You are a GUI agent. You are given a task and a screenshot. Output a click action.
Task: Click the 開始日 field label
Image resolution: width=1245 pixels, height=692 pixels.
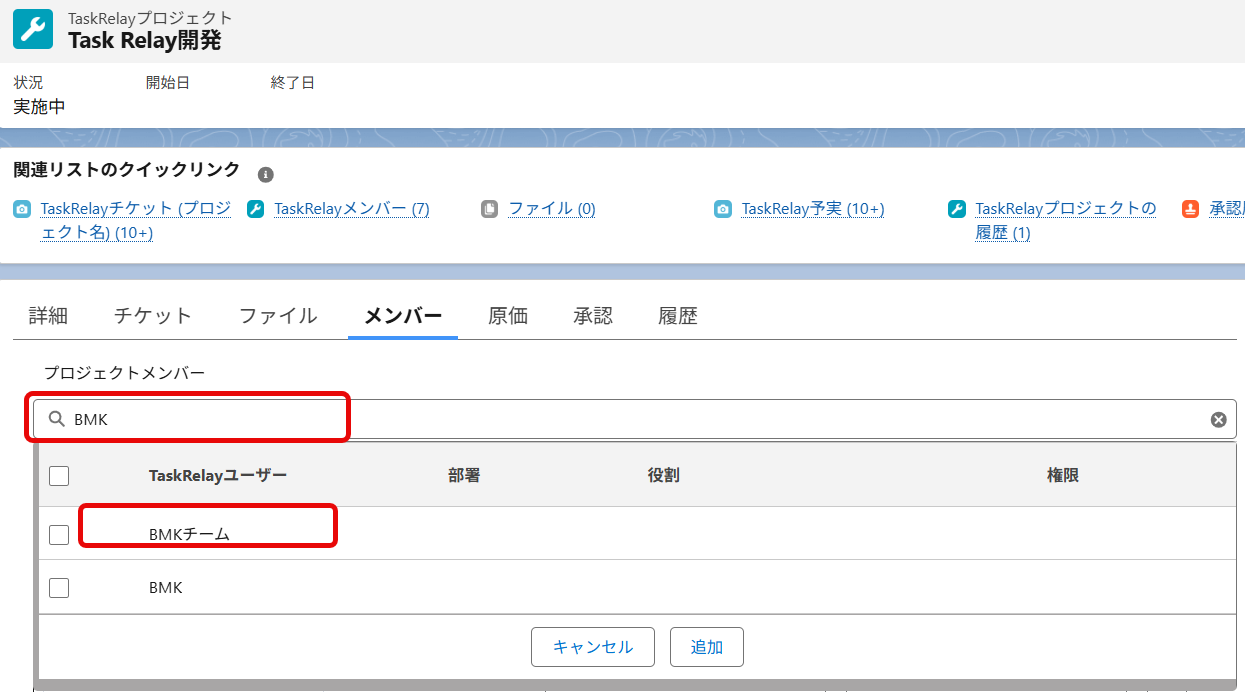168,83
